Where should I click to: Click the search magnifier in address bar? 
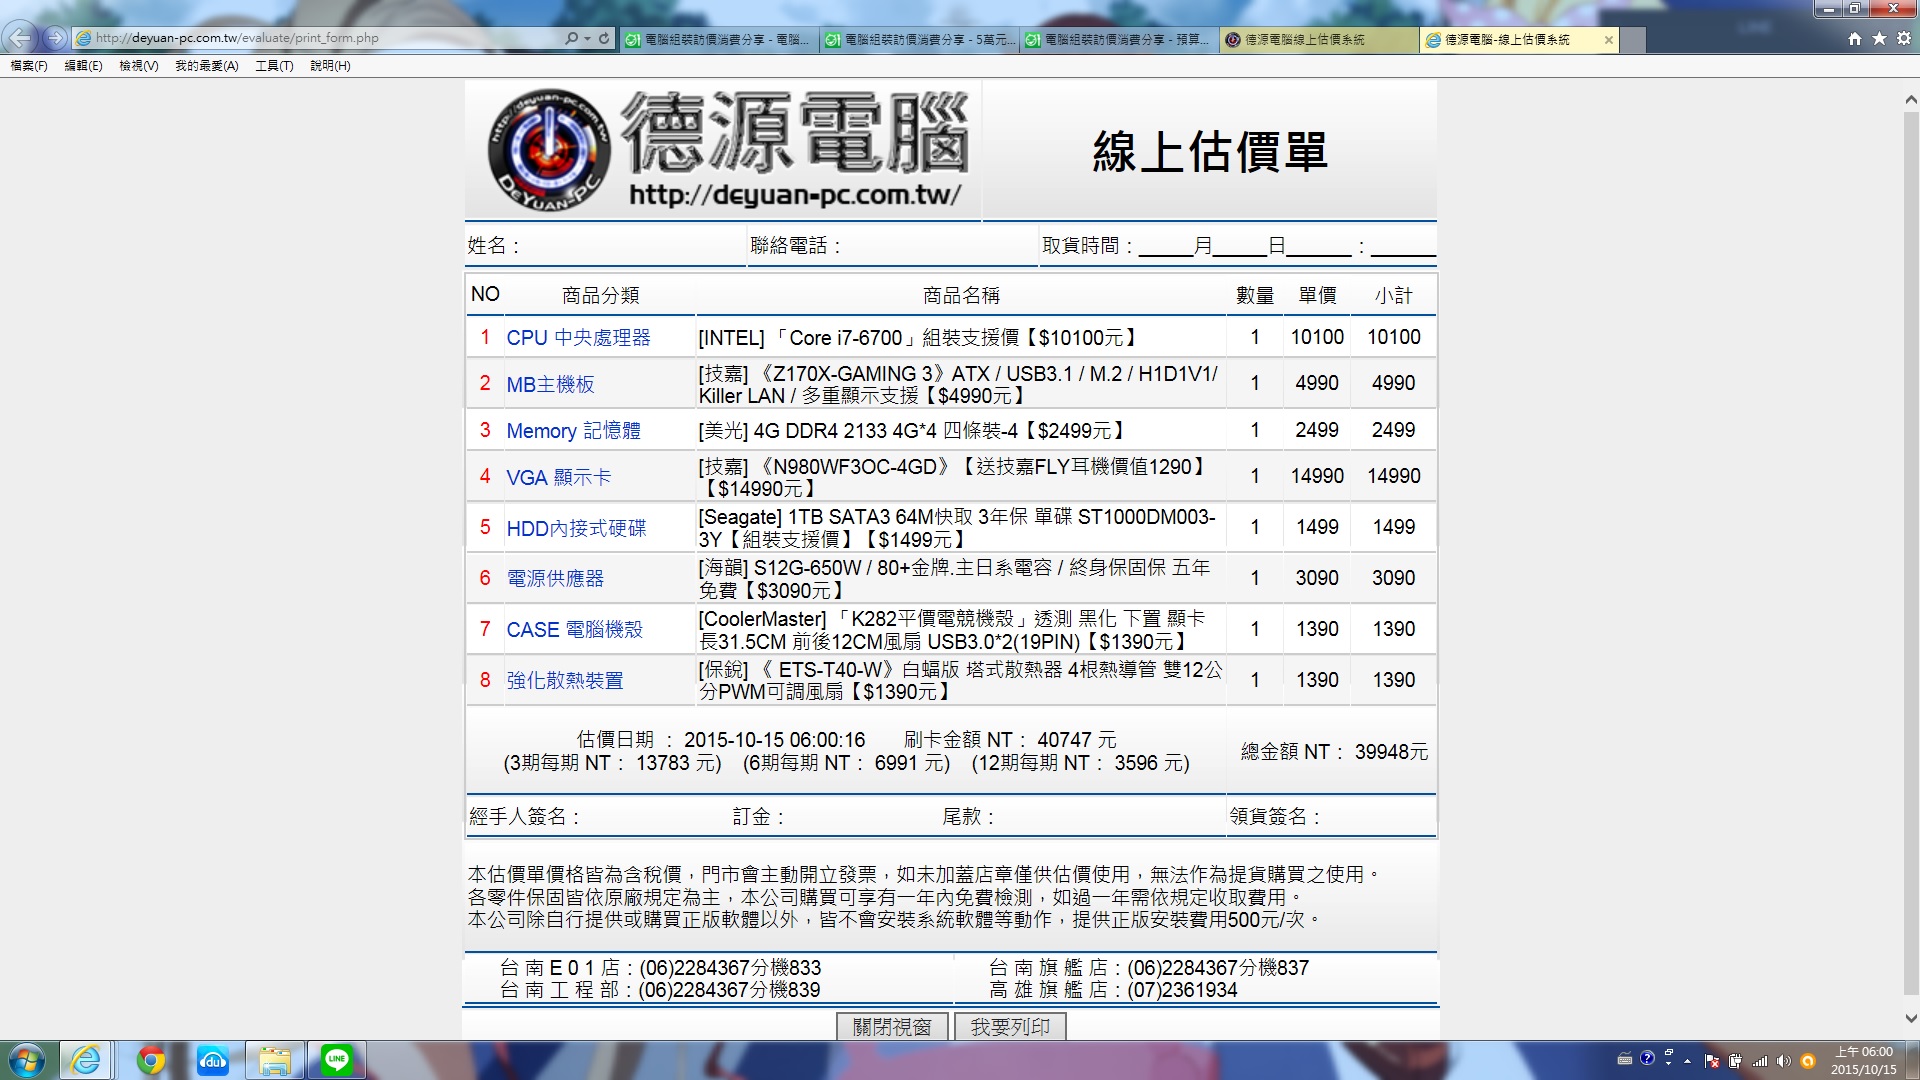571,38
